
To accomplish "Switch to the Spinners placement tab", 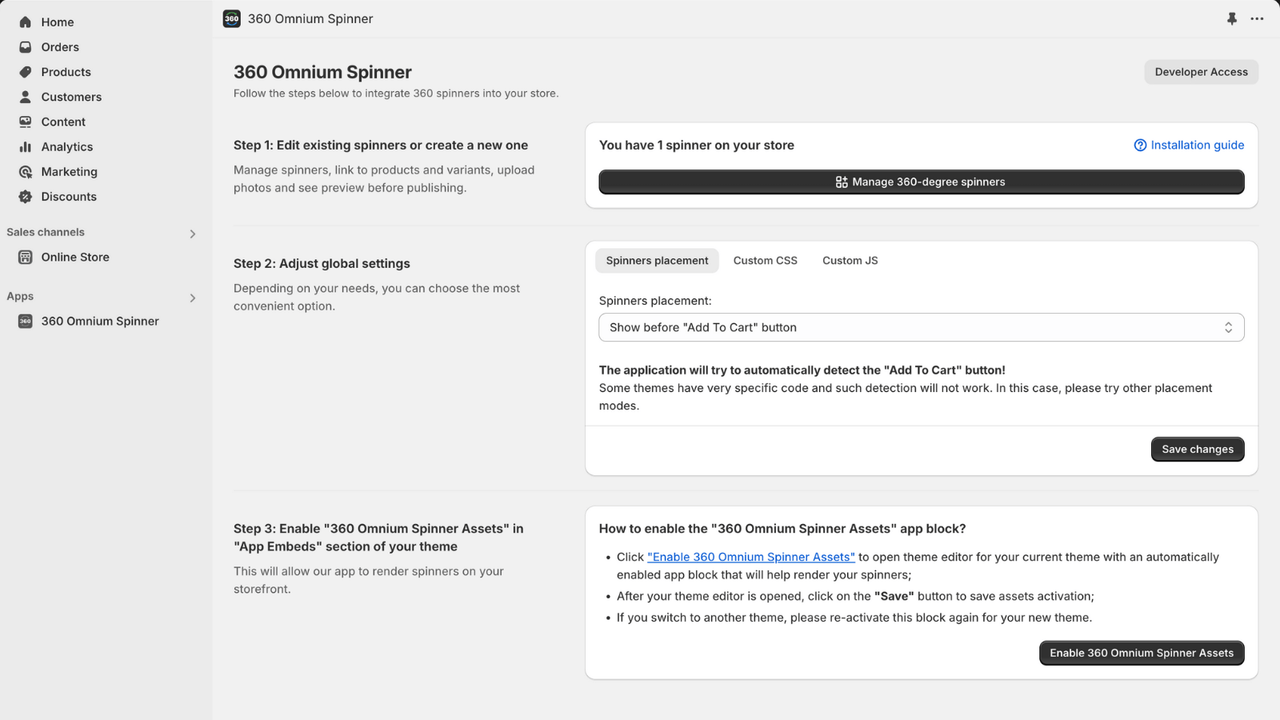I will (x=657, y=260).
